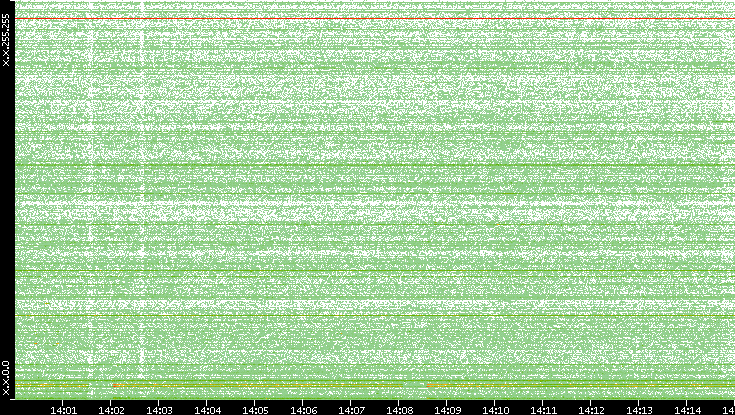Click the x.x.255.255 address axis label
This screenshot has height=415, width=735.
(x=6, y=40)
